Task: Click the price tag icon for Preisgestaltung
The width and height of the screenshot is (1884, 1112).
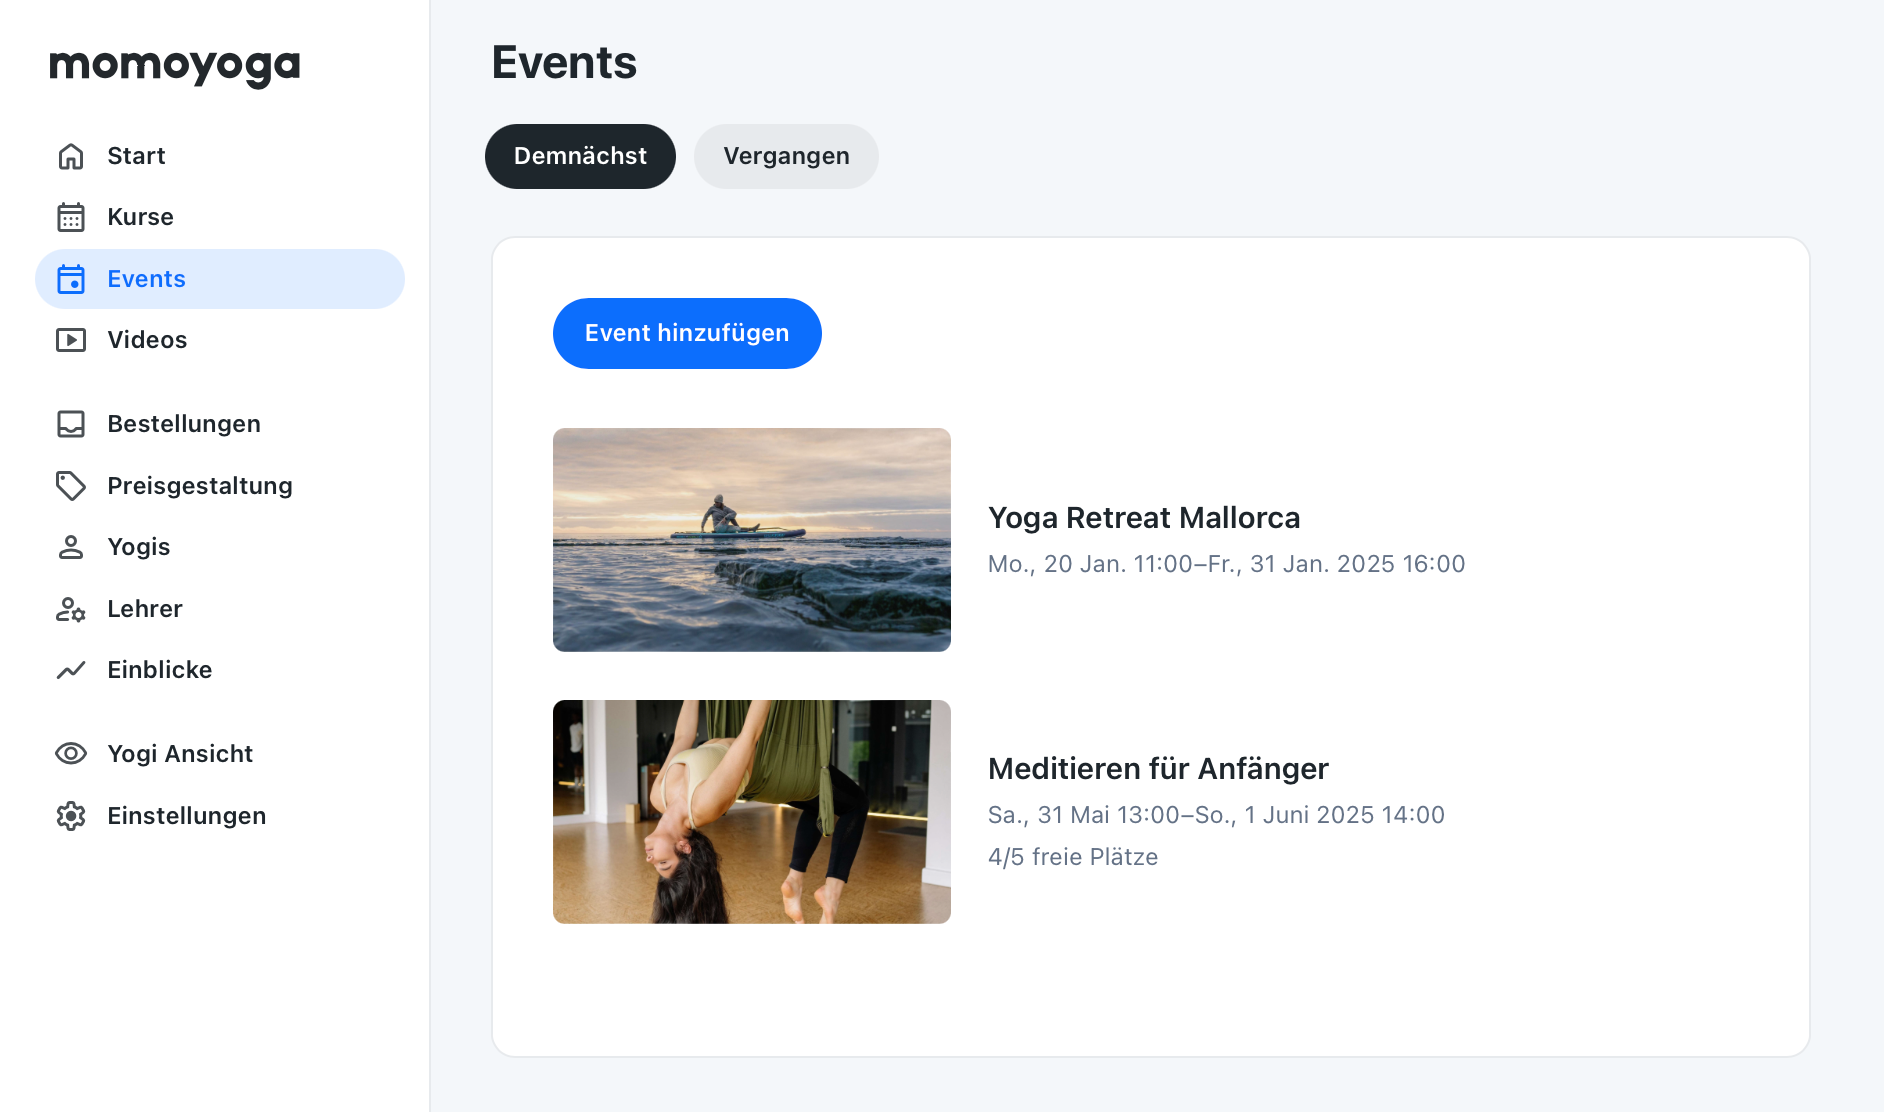Action: (x=71, y=486)
